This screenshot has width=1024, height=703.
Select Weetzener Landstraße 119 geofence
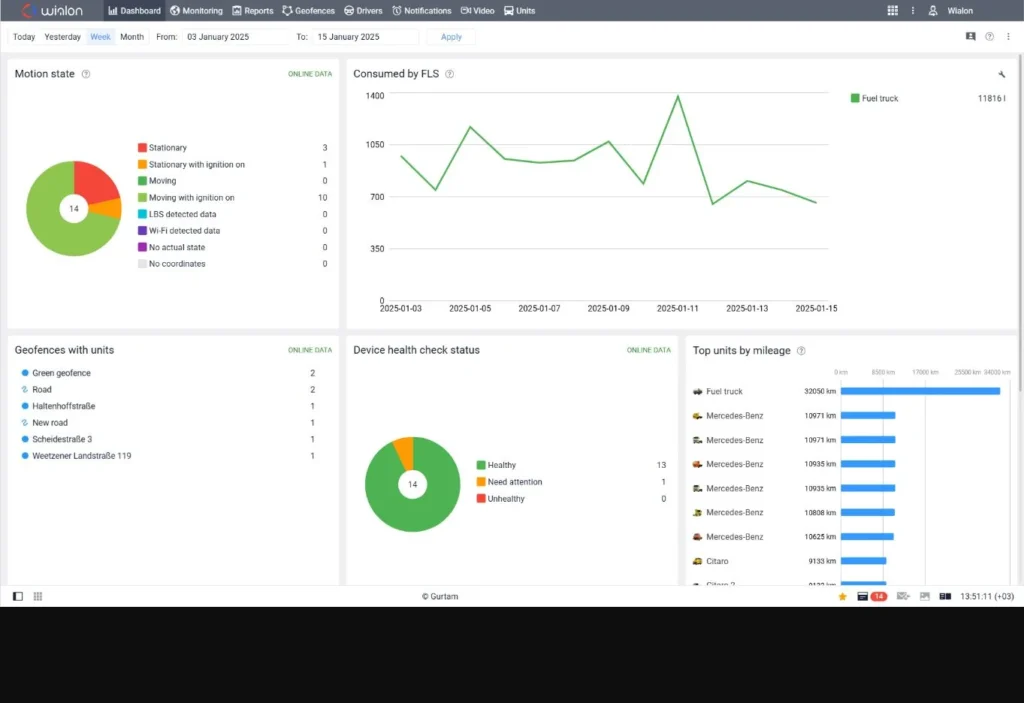(x=168, y=455)
